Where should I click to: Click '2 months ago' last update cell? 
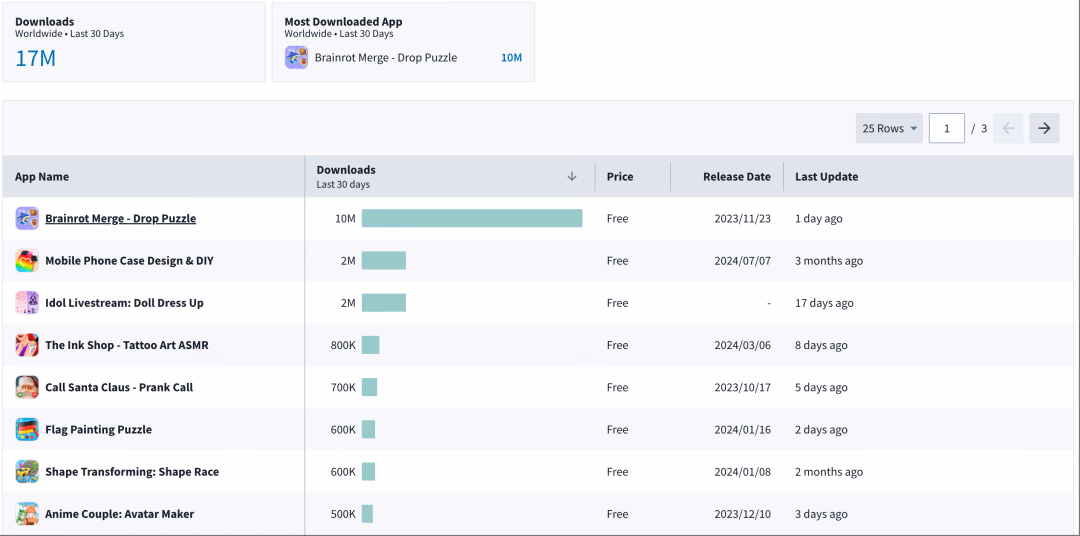point(829,472)
